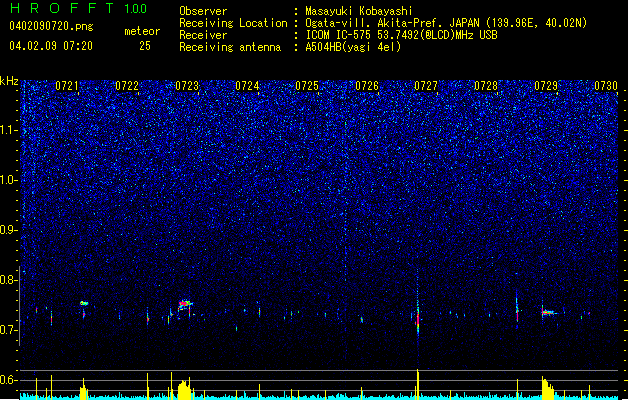
Task: Click the 0726 time marker
Action: (367, 85)
